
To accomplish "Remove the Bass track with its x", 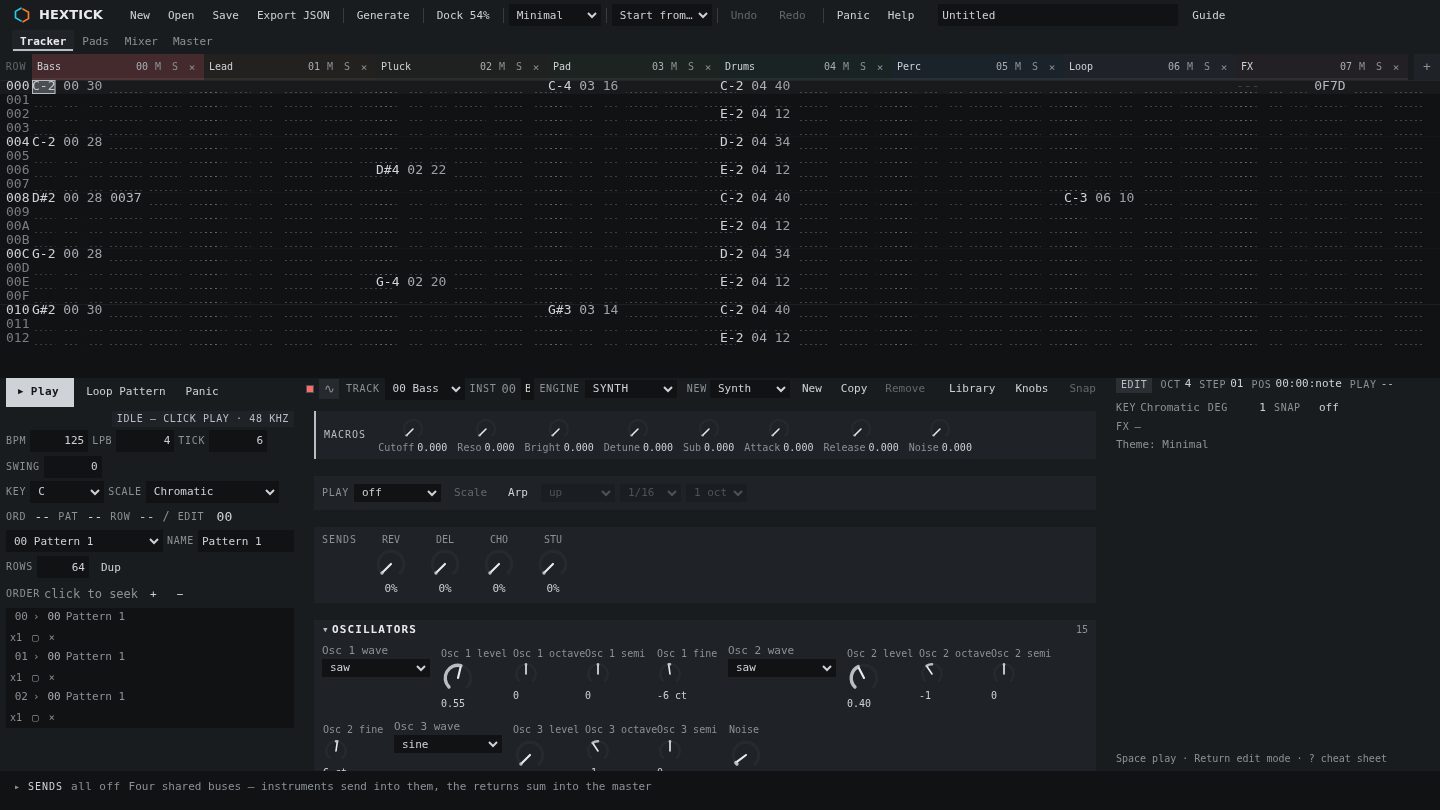I will 192,67.
